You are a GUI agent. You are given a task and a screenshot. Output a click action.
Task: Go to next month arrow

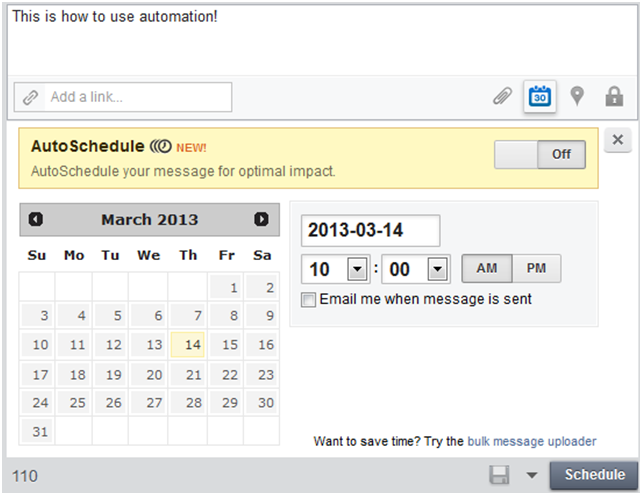tap(261, 219)
